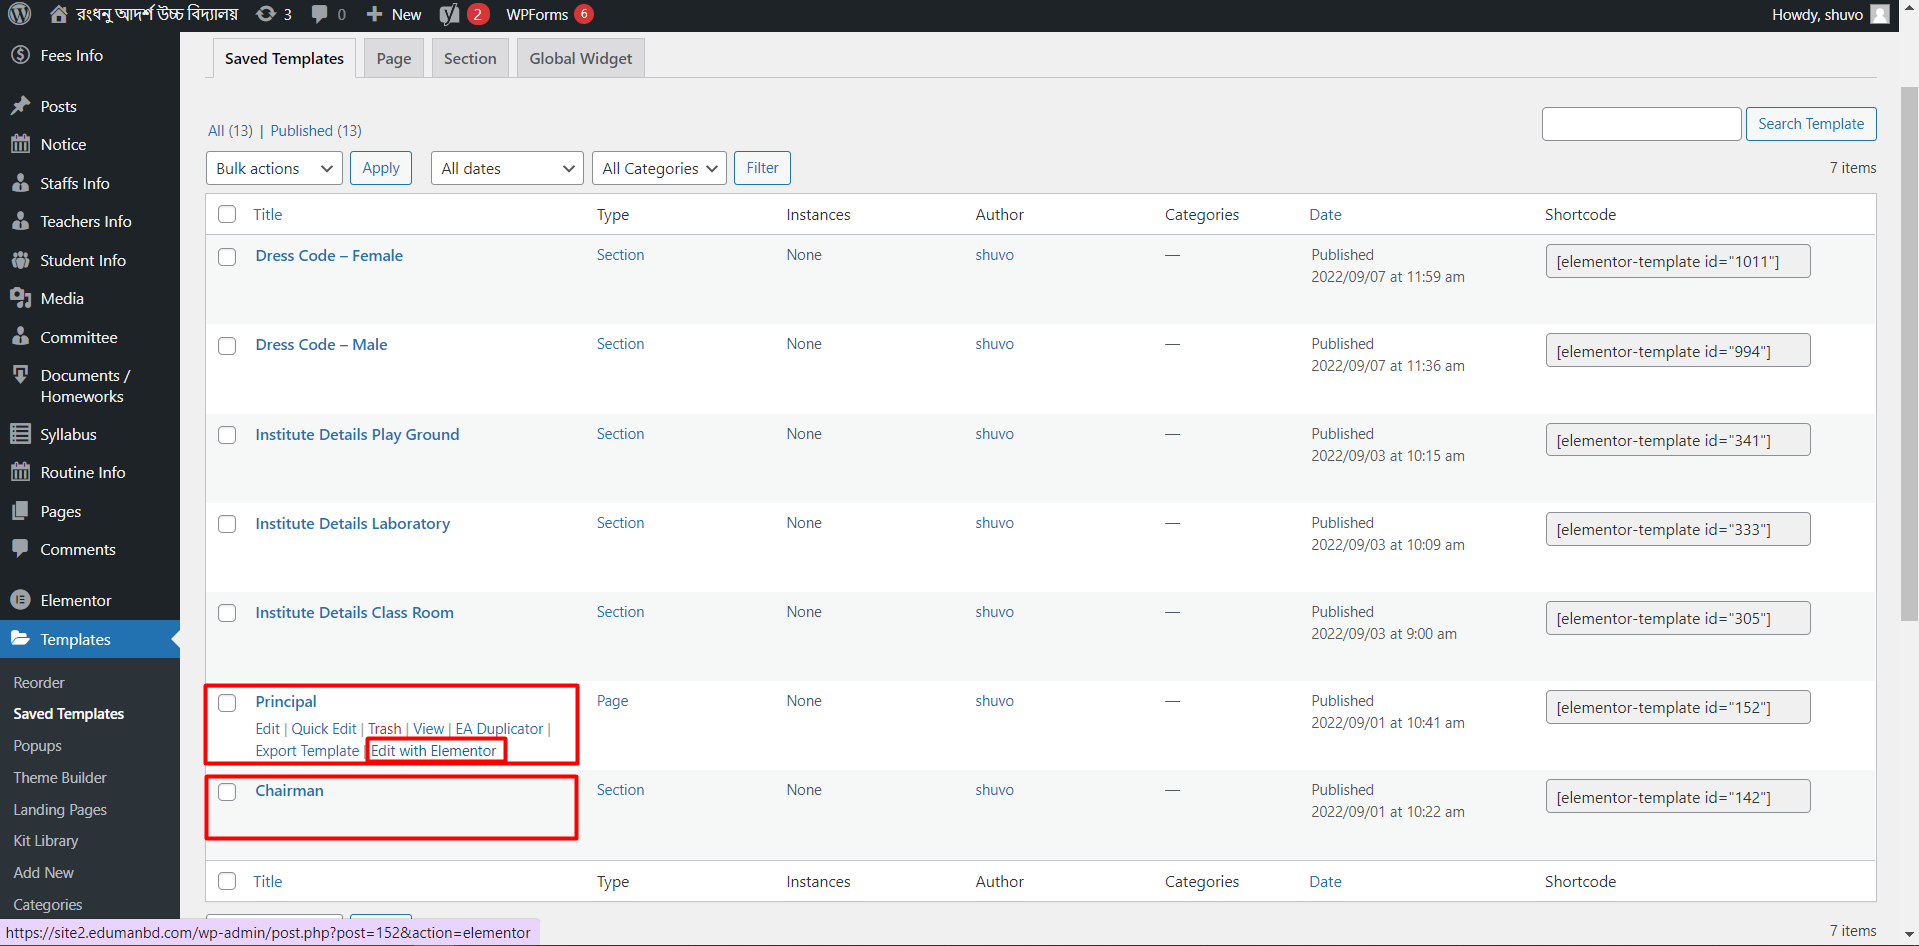Click the plus New icon
The image size is (1919, 946).
pyautogui.click(x=375, y=14)
